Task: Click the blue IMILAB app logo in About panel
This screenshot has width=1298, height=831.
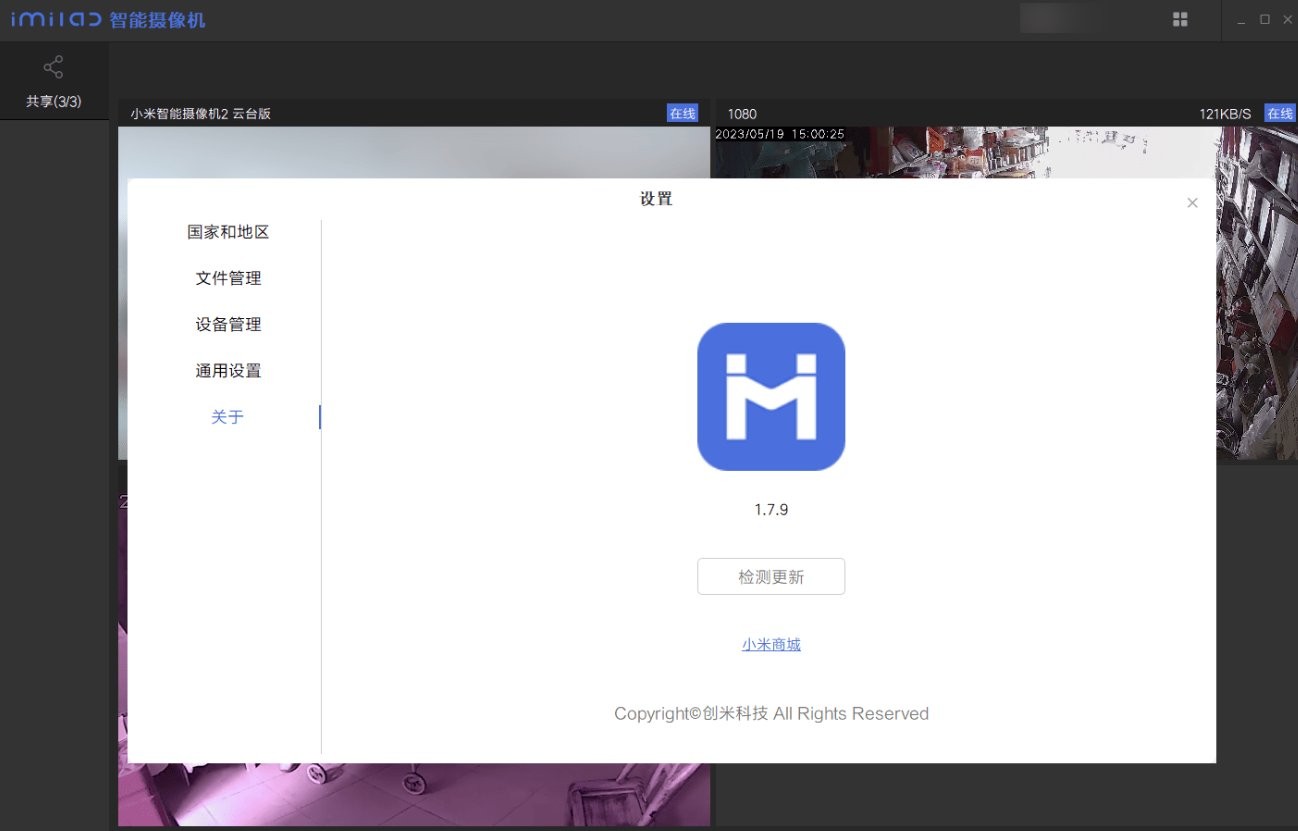Action: 771,395
